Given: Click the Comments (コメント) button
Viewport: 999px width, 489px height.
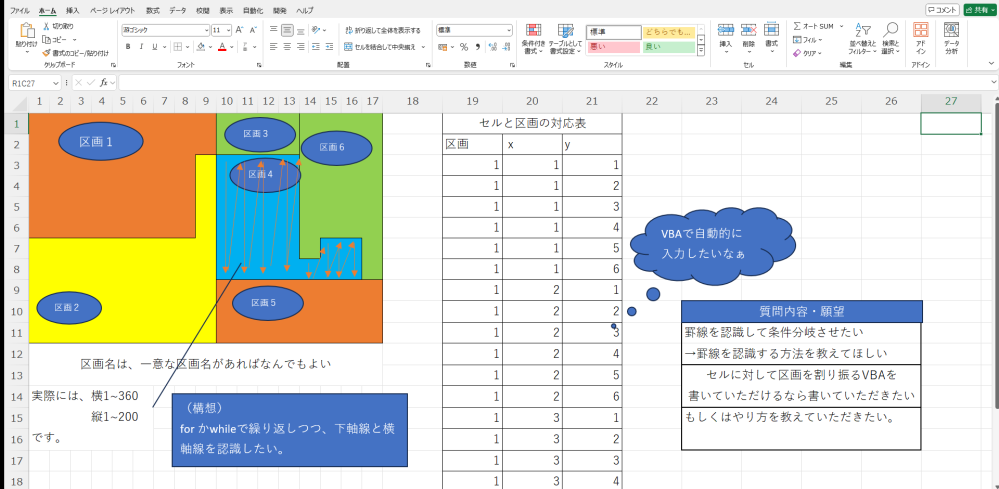Looking at the screenshot, I should (x=942, y=10).
